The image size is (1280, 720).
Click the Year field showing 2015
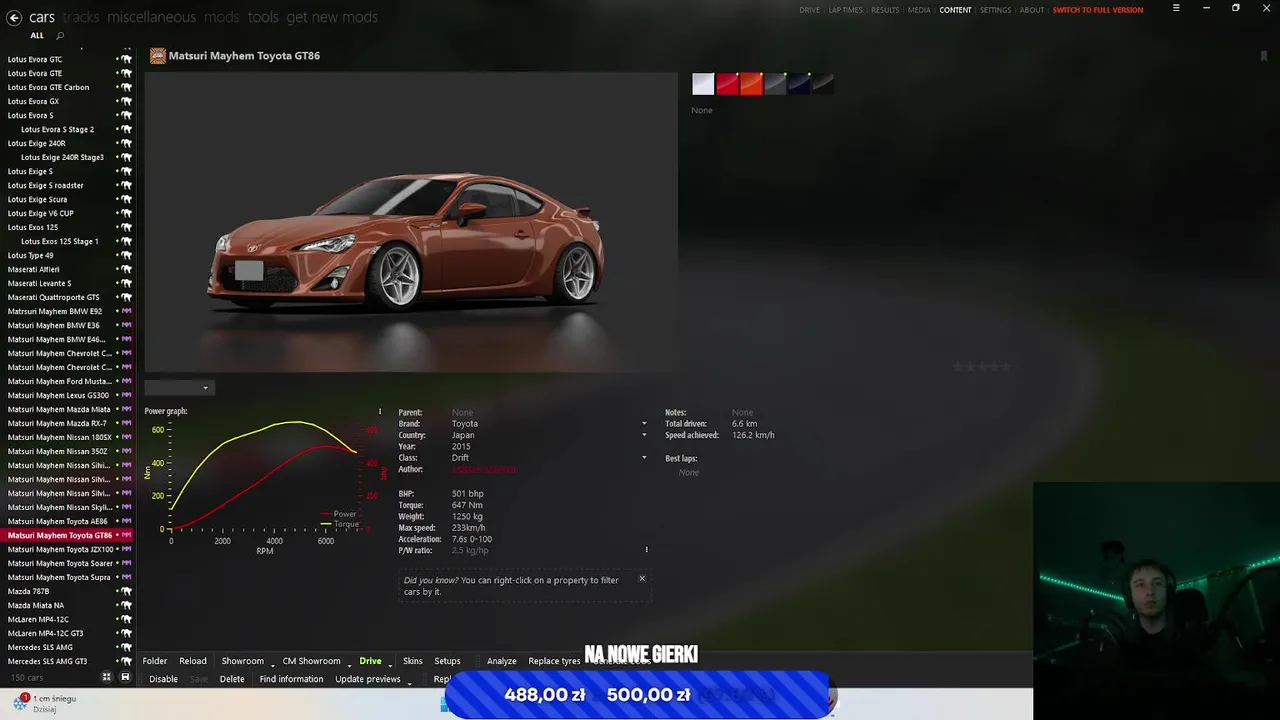(461, 447)
